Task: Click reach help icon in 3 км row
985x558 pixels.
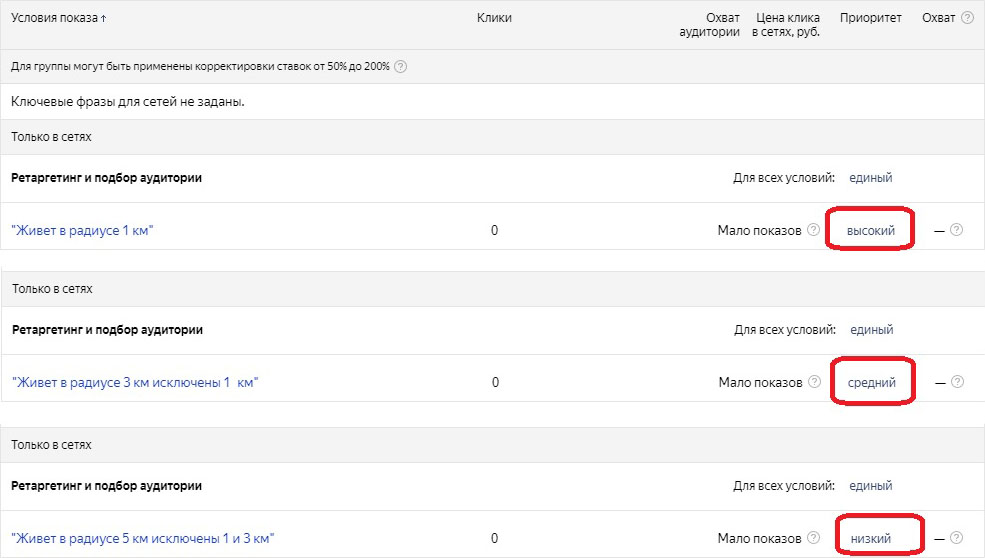Action: click(957, 382)
